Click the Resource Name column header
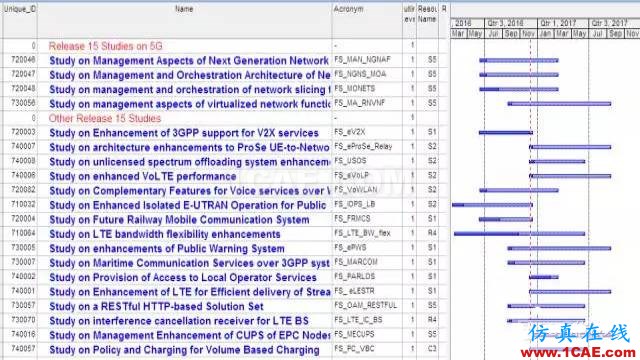 (427, 14)
